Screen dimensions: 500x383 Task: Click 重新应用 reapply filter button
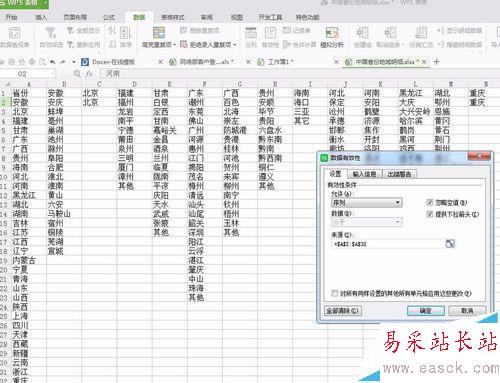tap(83, 44)
